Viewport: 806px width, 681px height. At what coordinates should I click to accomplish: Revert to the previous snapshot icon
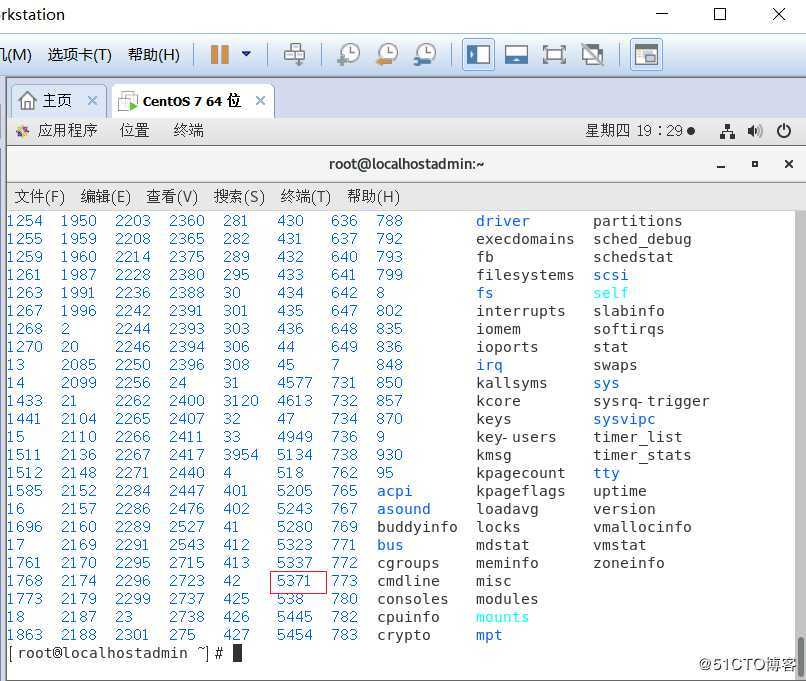(x=387, y=54)
